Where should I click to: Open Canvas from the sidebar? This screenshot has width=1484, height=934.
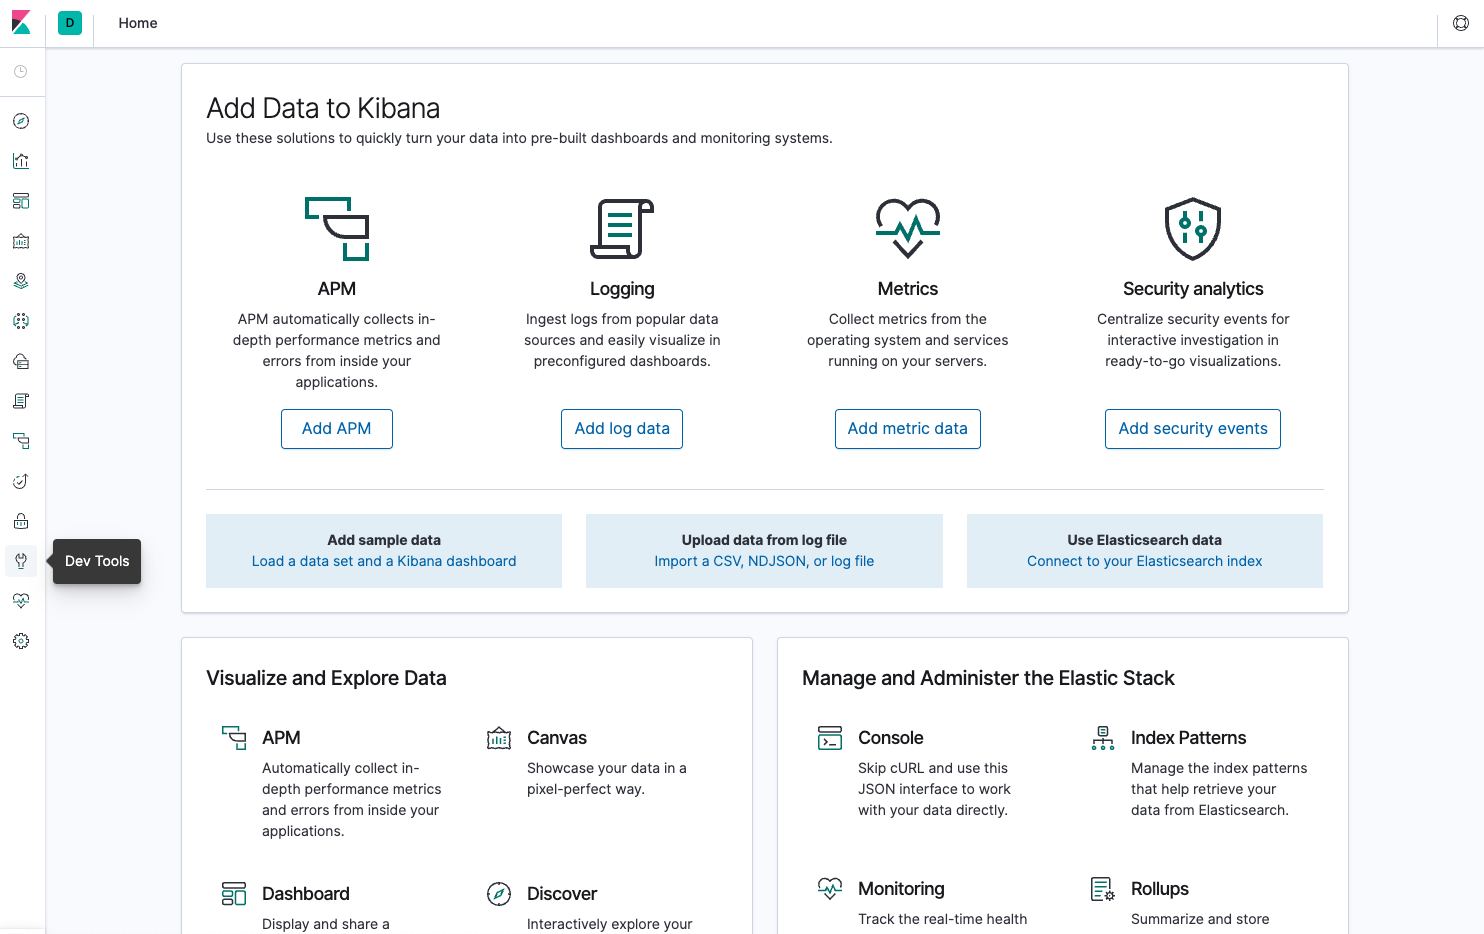point(21,241)
